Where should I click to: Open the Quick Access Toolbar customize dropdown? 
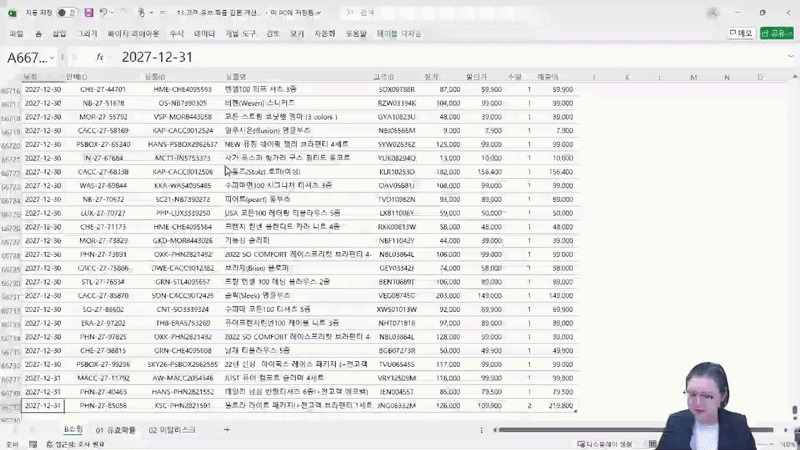pos(151,13)
